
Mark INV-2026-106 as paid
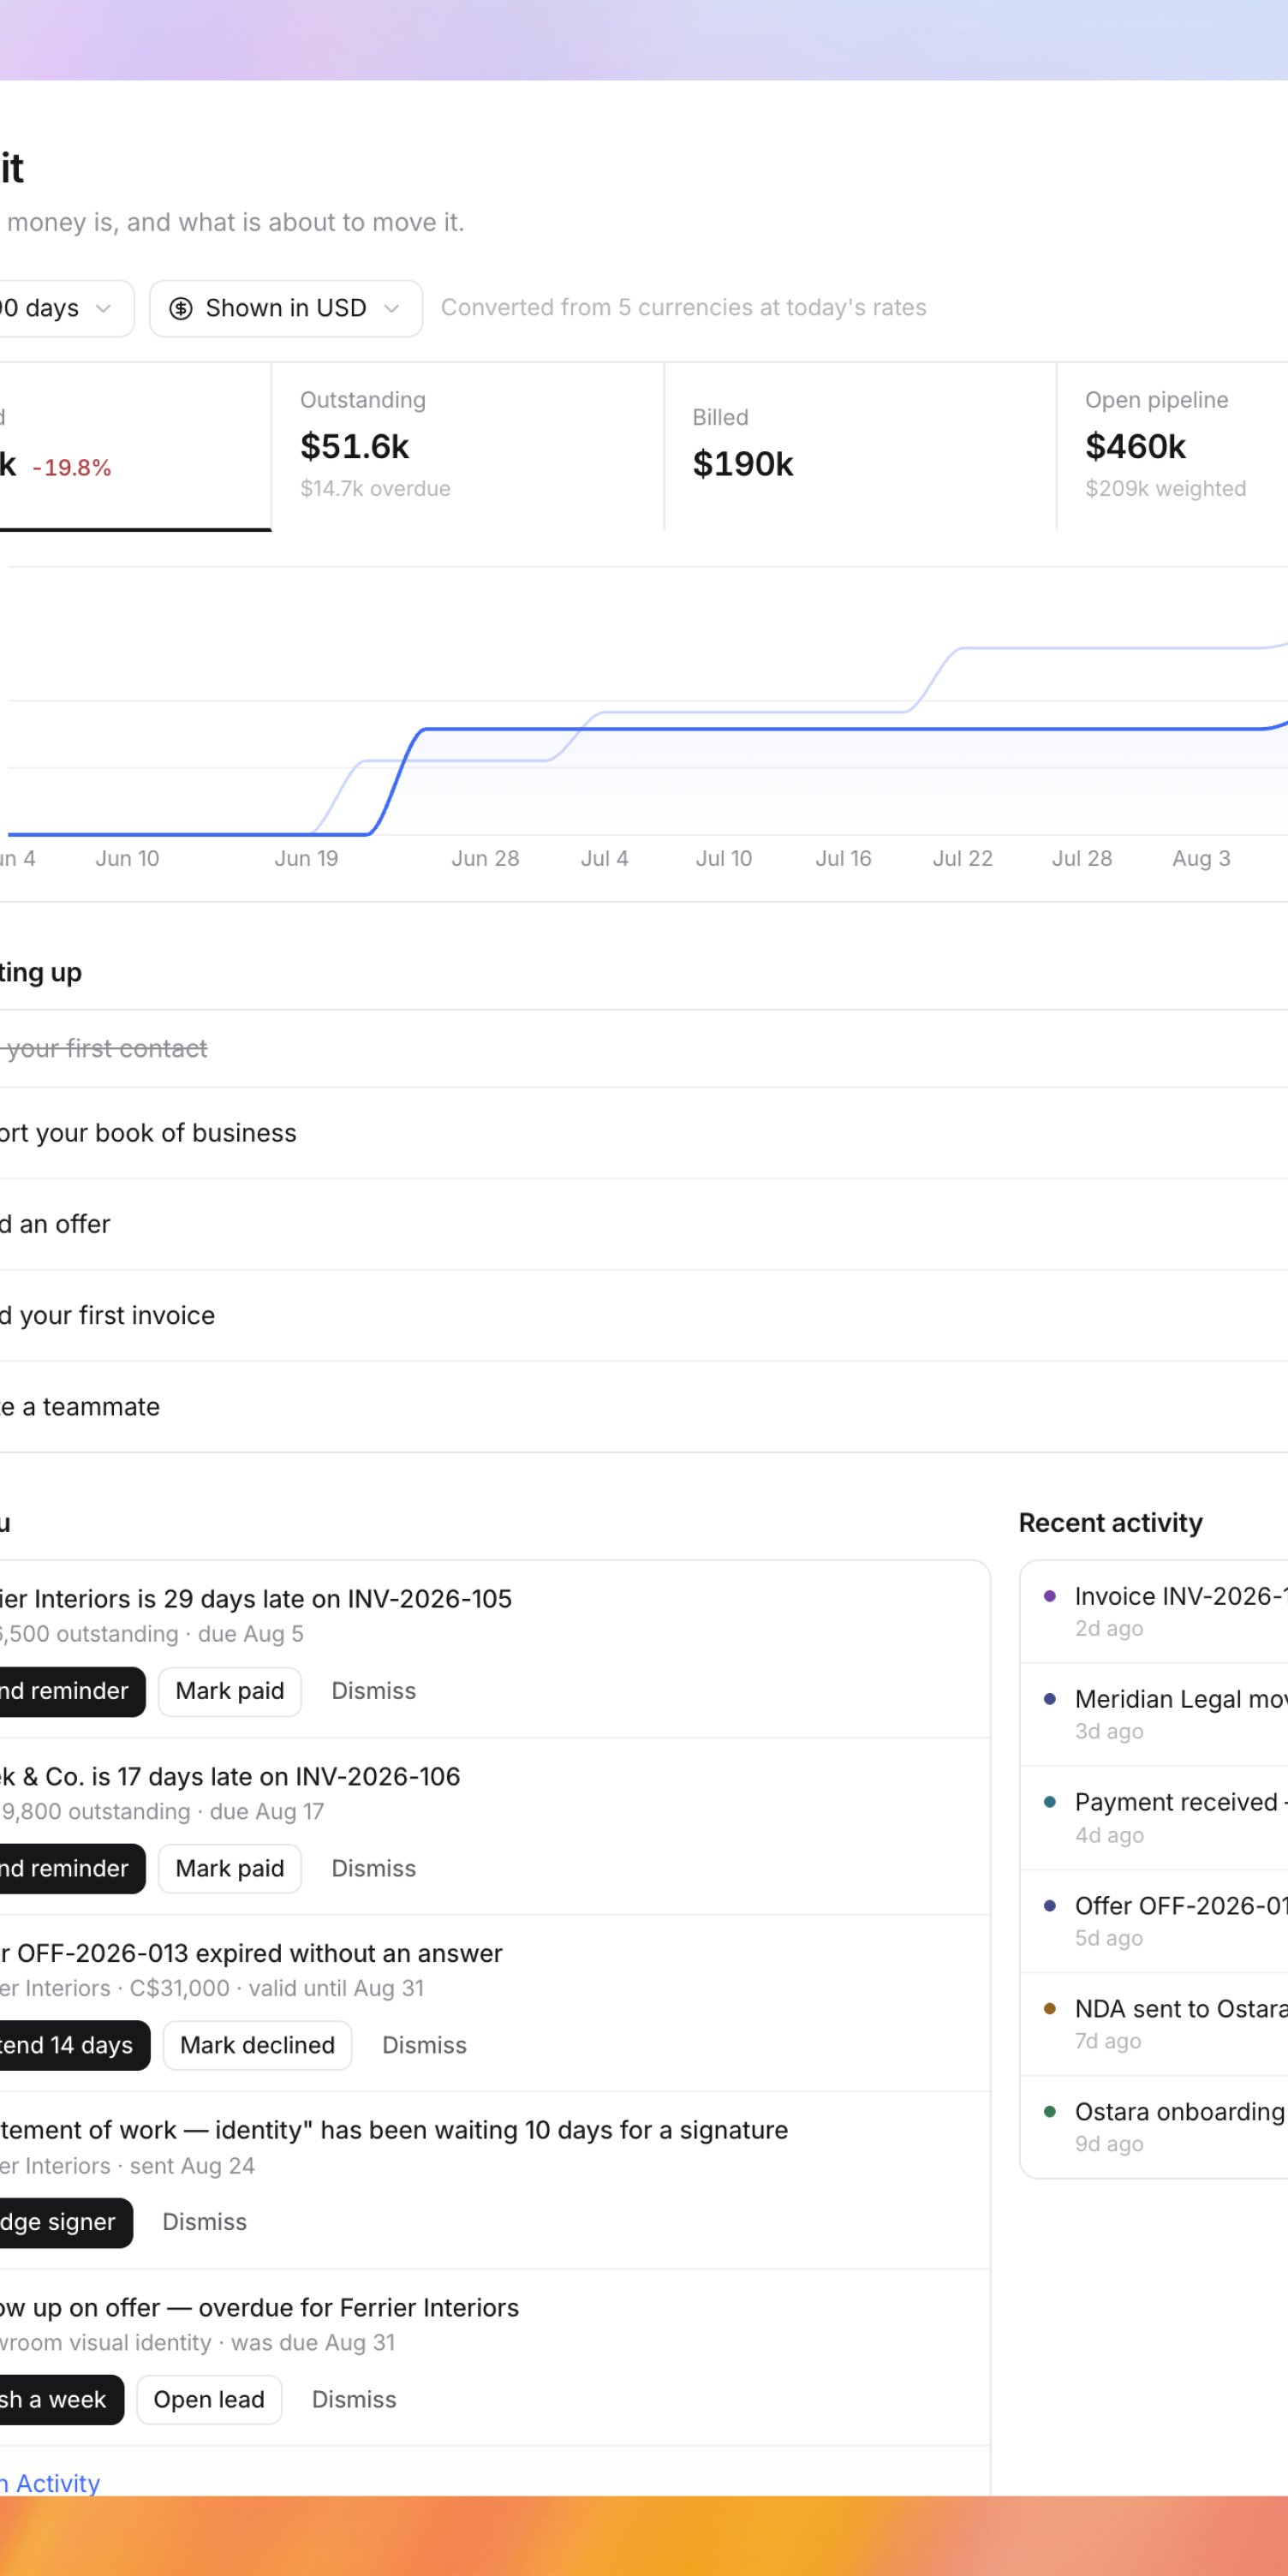[230, 1868]
